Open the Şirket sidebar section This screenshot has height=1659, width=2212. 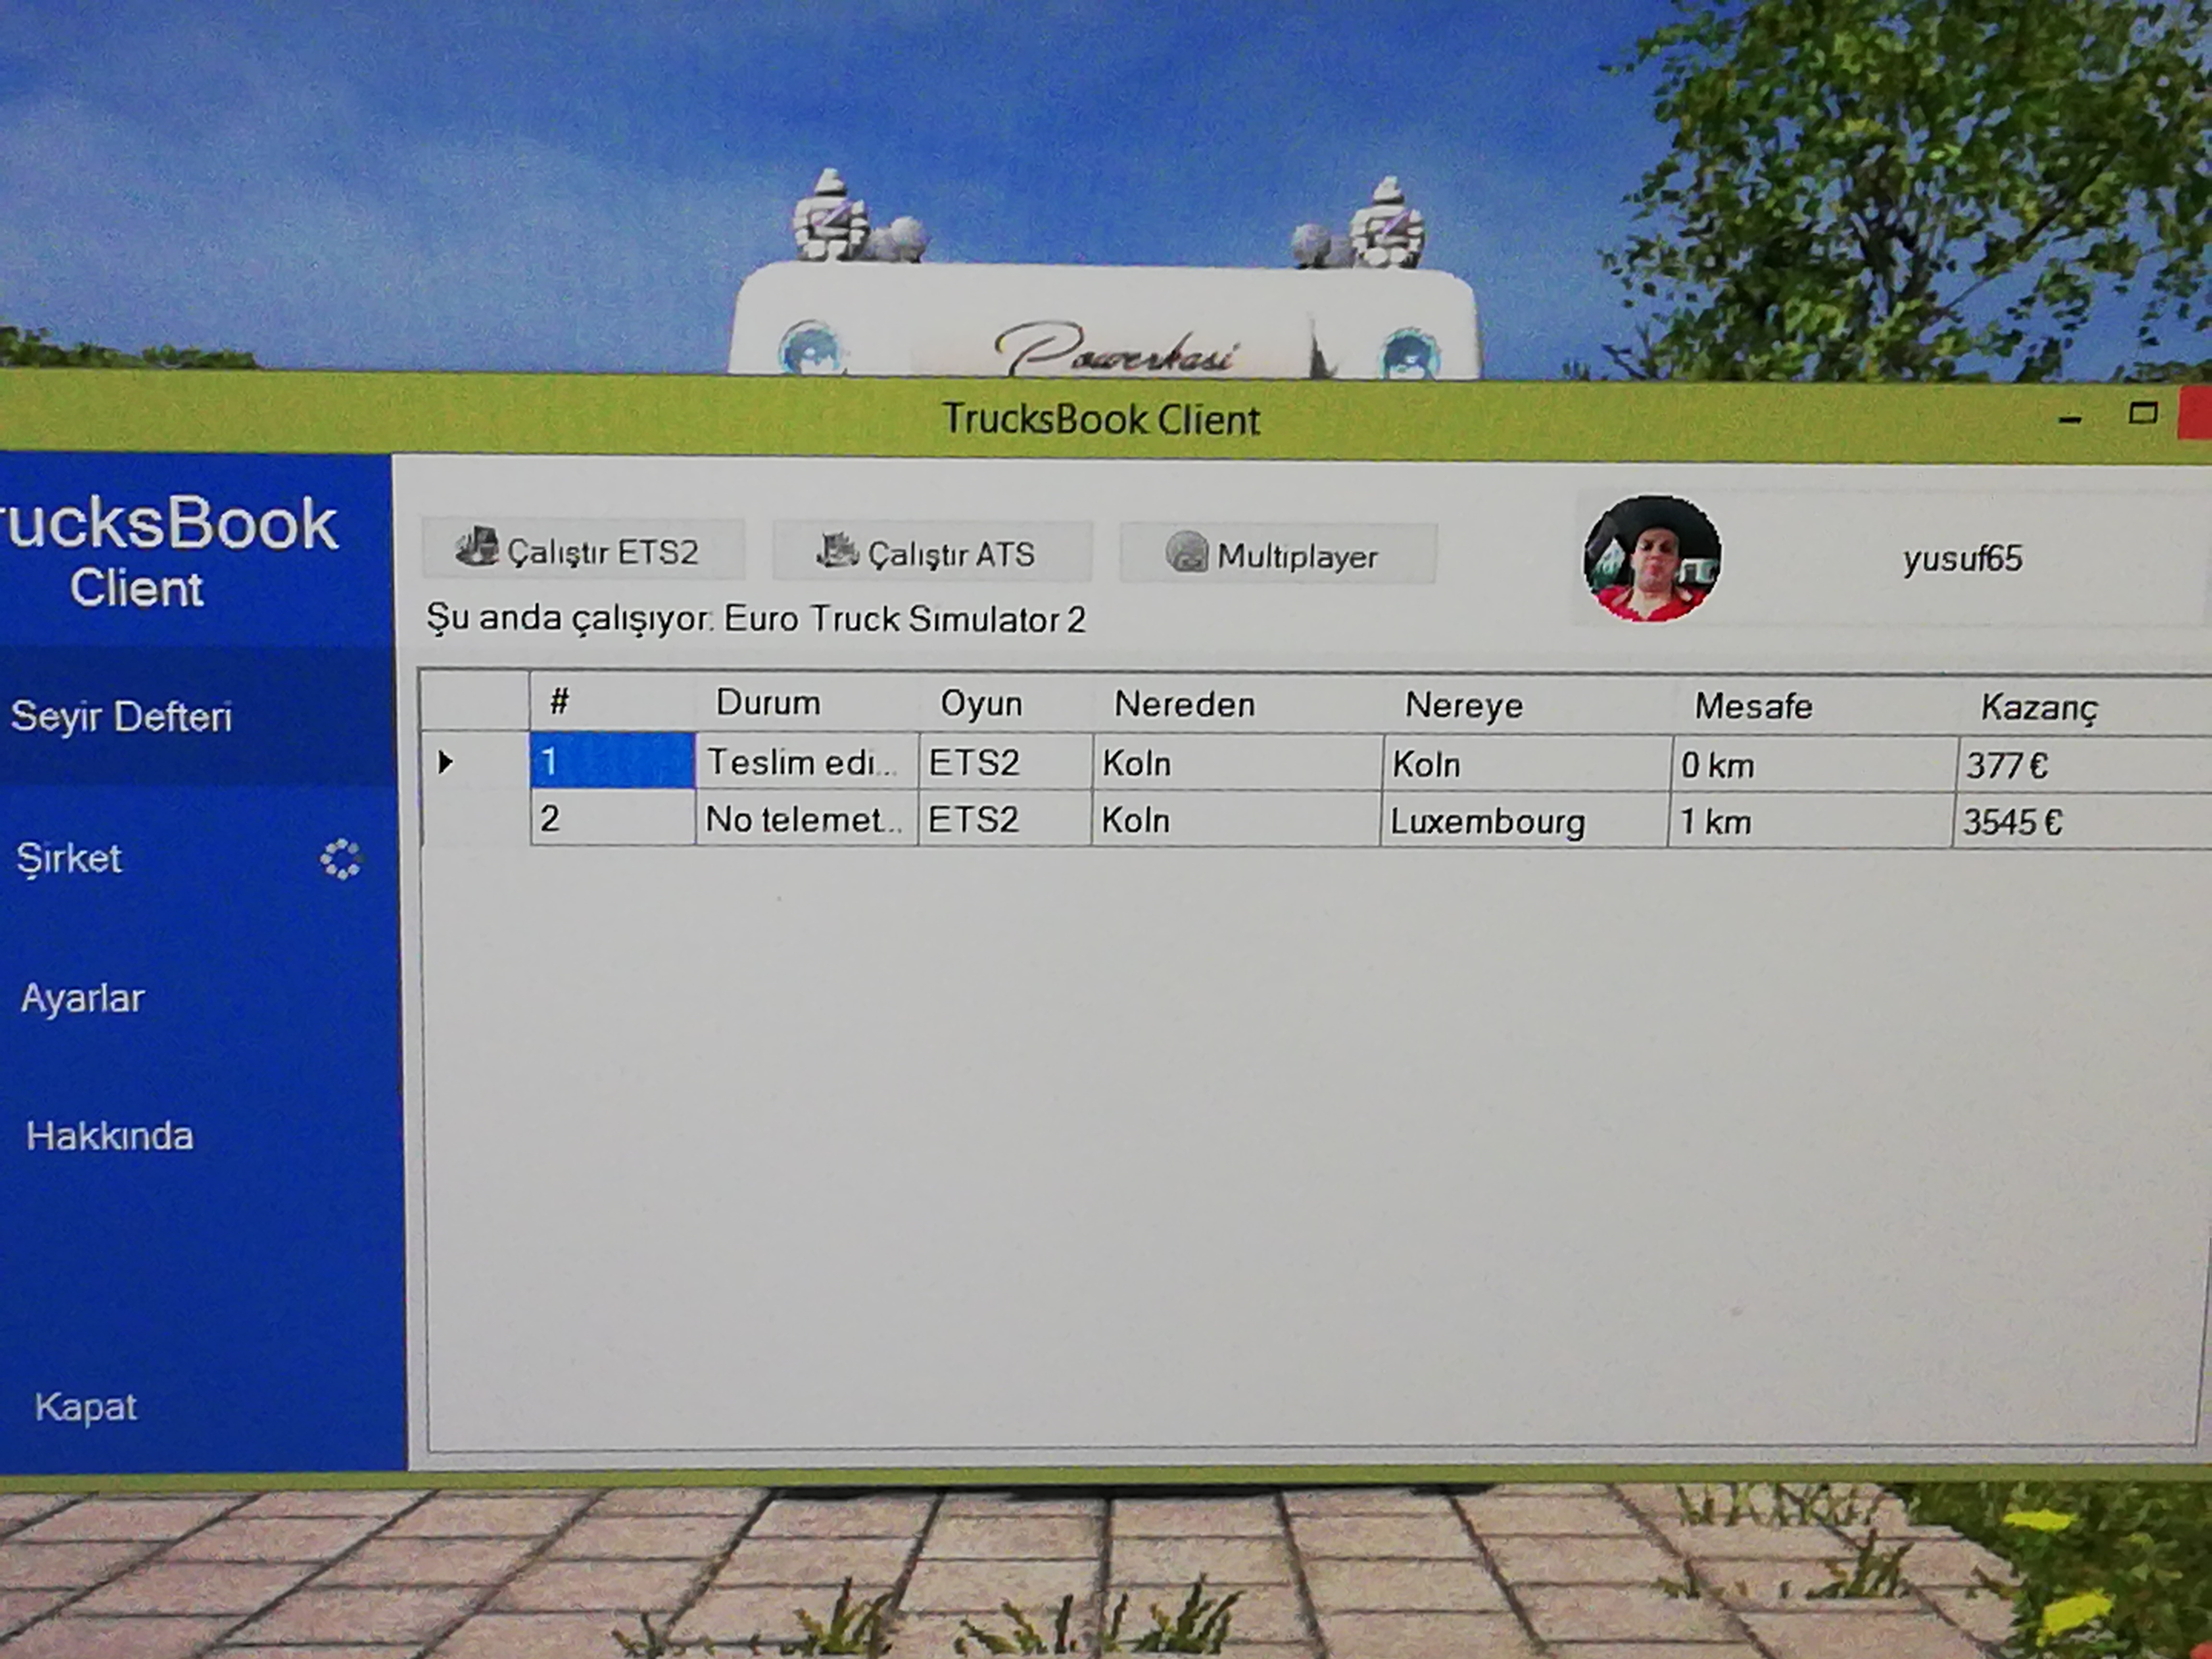(69, 858)
